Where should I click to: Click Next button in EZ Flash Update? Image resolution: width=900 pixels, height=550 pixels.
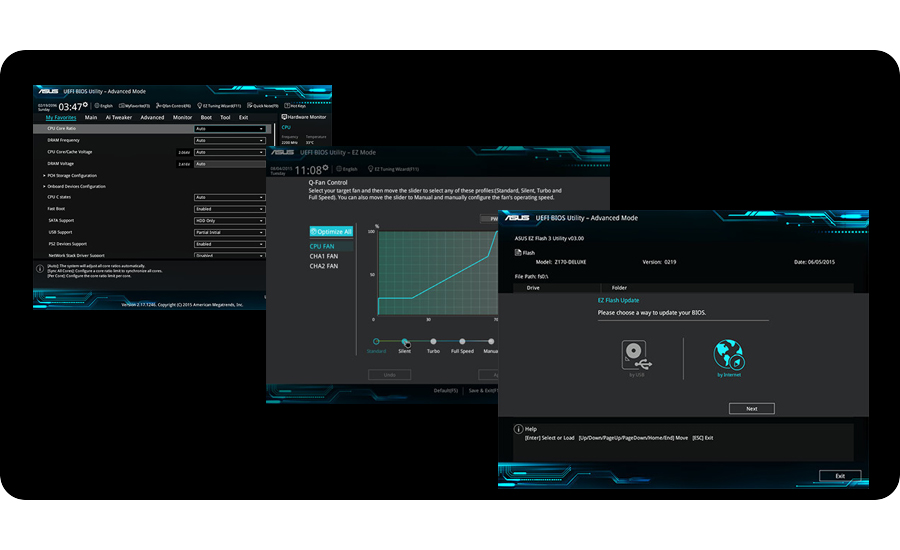coord(752,409)
